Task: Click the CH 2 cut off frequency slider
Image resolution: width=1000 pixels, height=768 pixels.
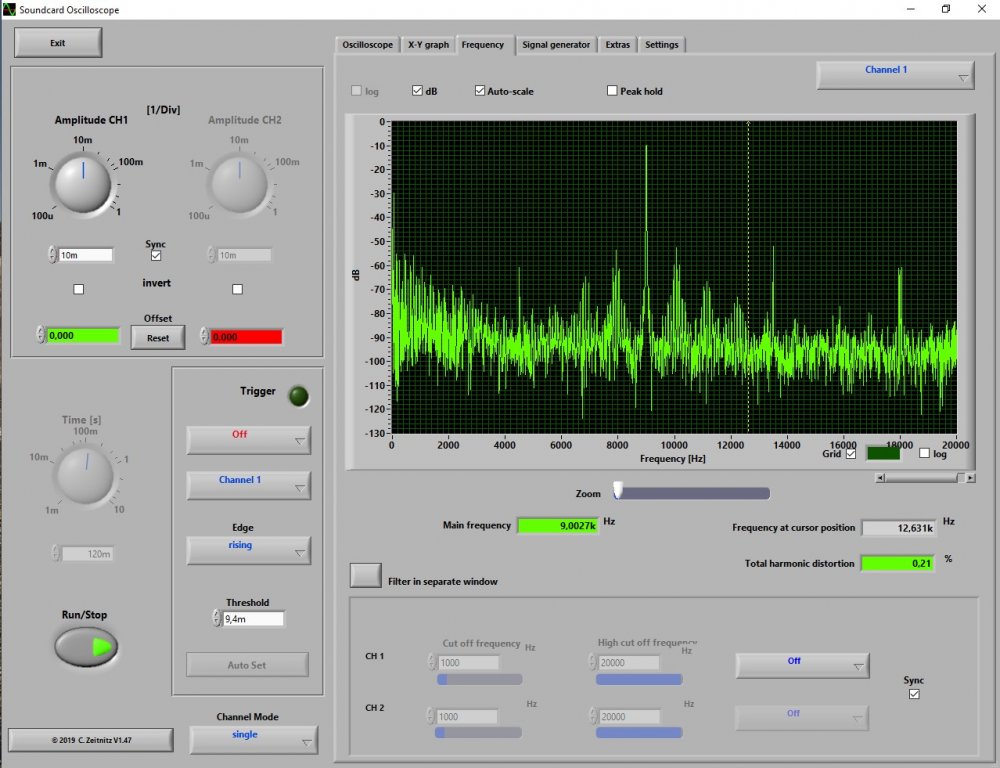Action: tap(478, 733)
